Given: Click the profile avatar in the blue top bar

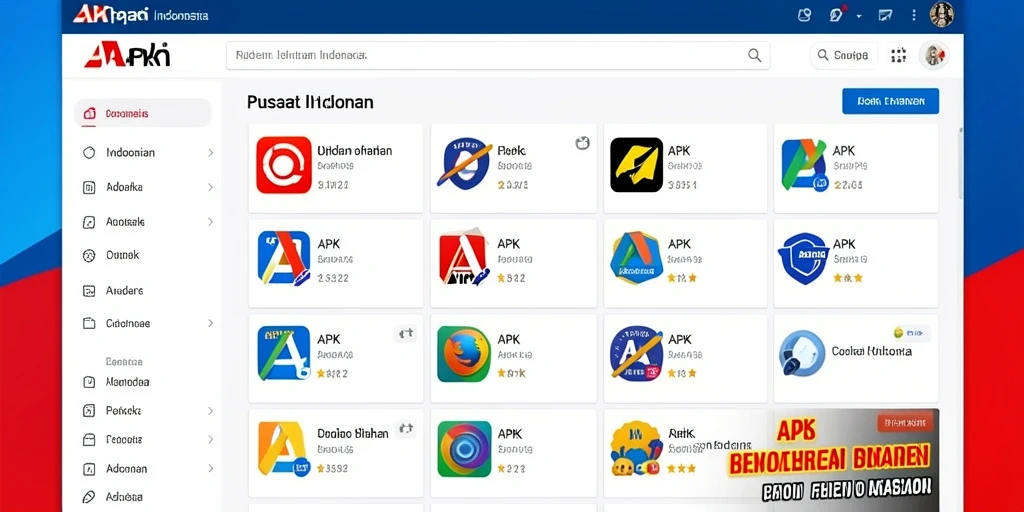Looking at the screenshot, I should point(942,14).
